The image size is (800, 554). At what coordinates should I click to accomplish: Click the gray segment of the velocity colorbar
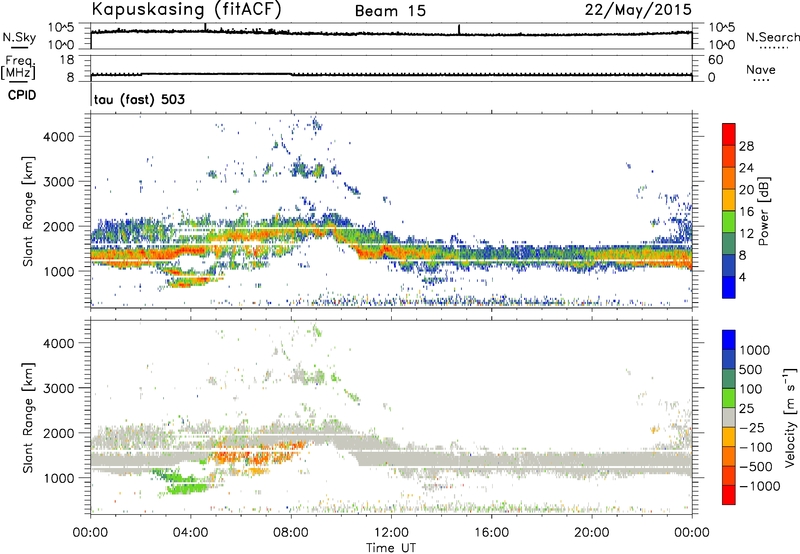pyautogui.click(x=729, y=417)
